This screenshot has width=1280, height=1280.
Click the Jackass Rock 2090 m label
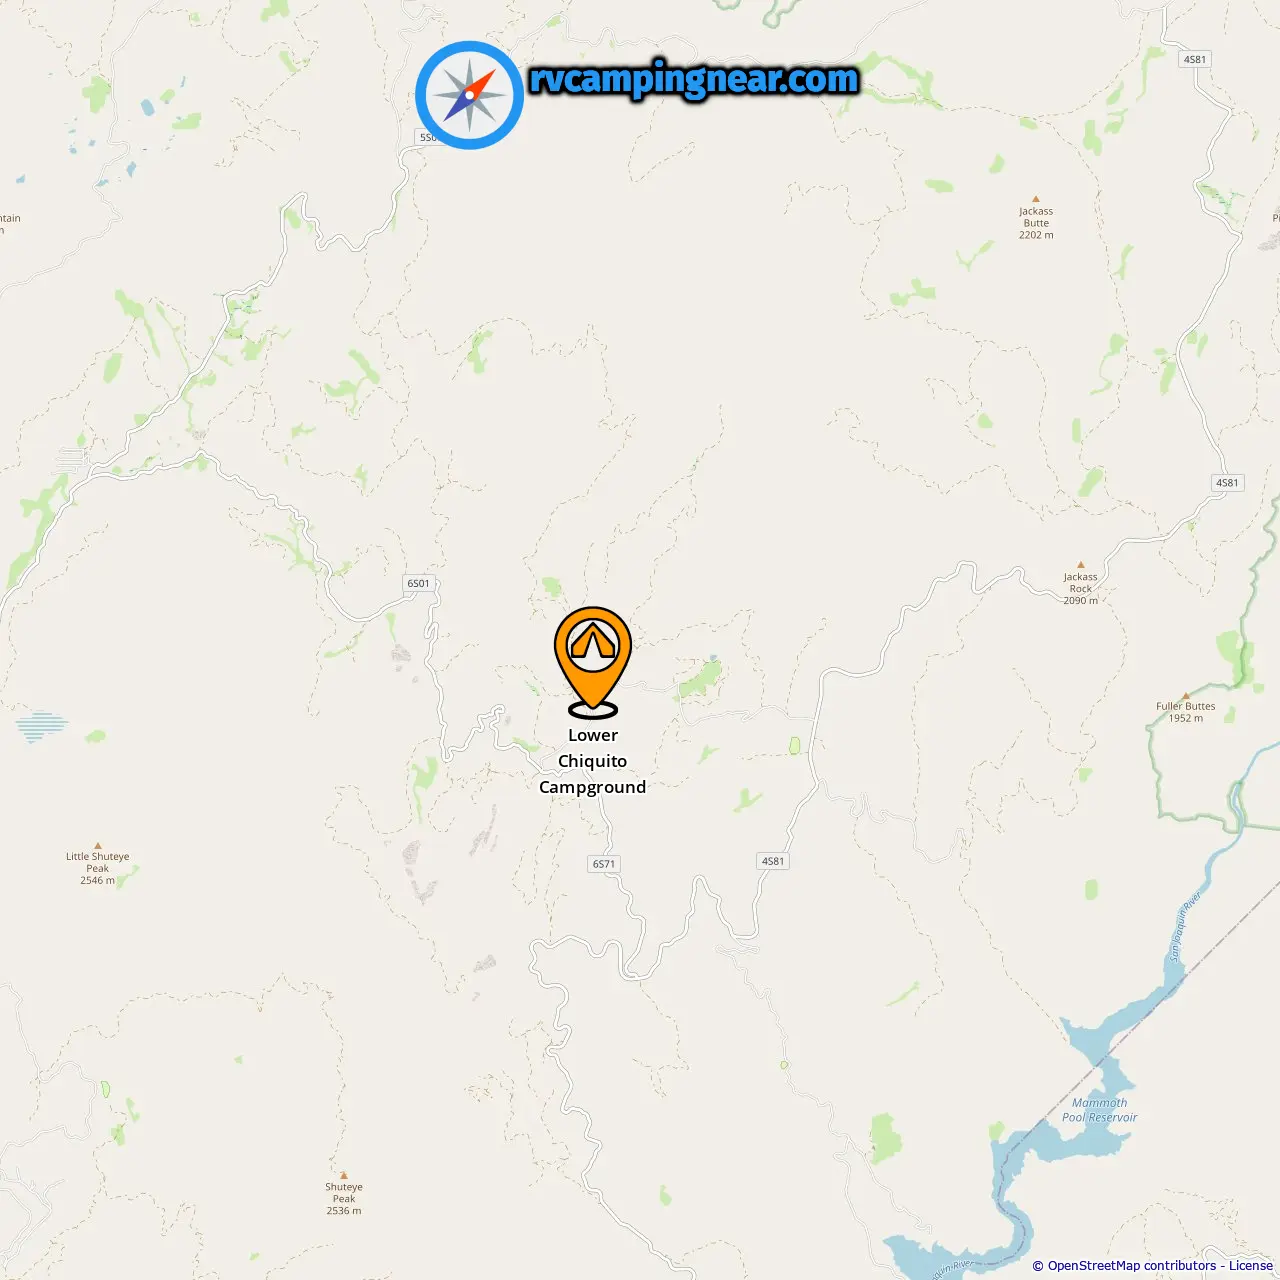coord(1080,589)
